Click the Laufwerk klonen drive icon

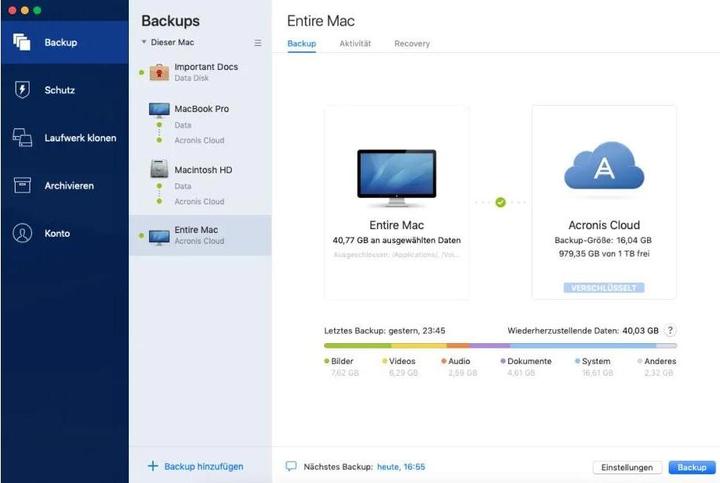click(22, 137)
